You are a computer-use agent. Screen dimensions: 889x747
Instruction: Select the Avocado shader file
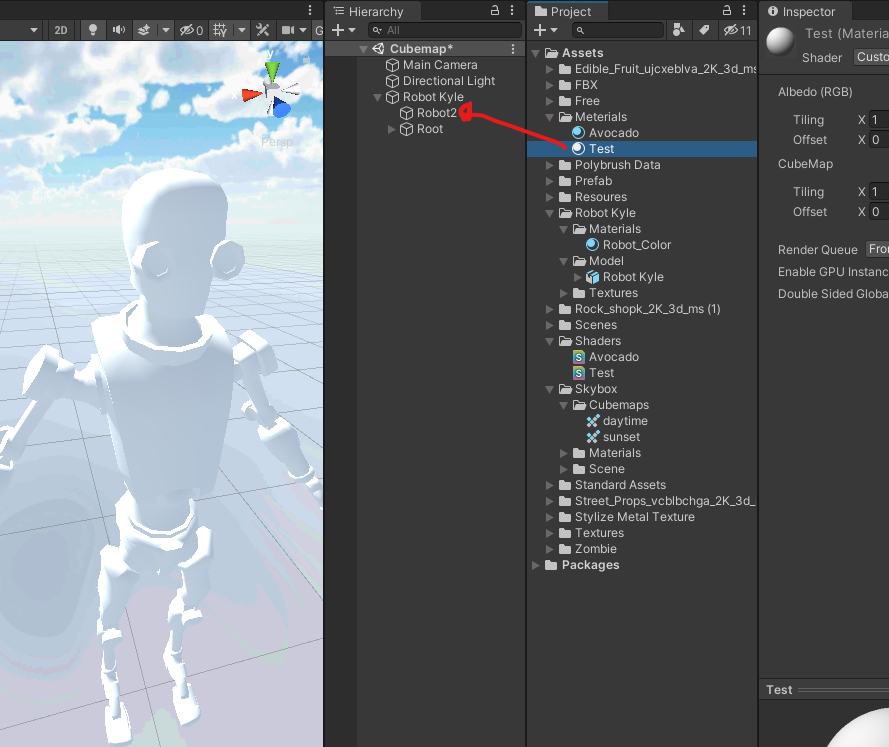tap(606, 357)
